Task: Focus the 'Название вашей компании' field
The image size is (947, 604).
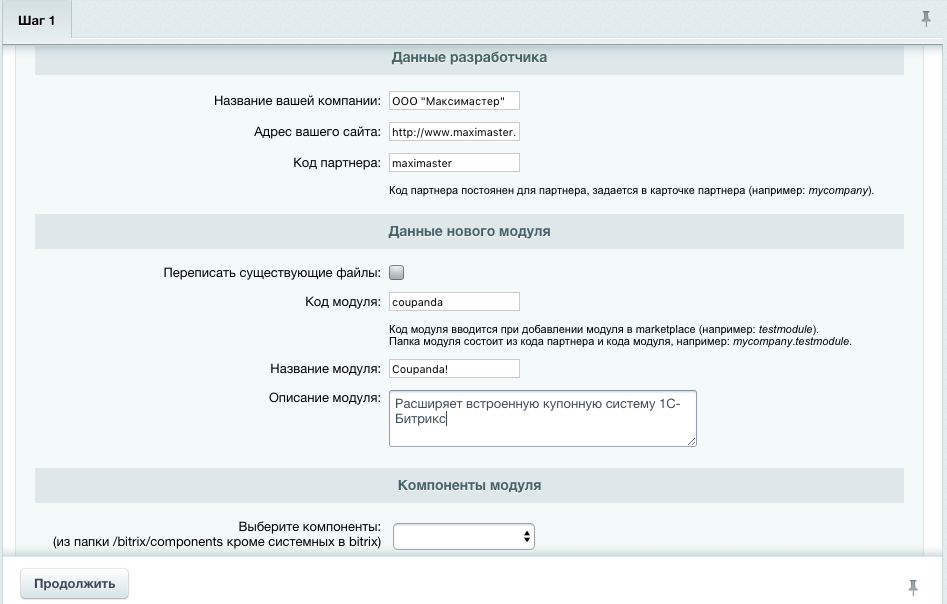Action: [455, 101]
